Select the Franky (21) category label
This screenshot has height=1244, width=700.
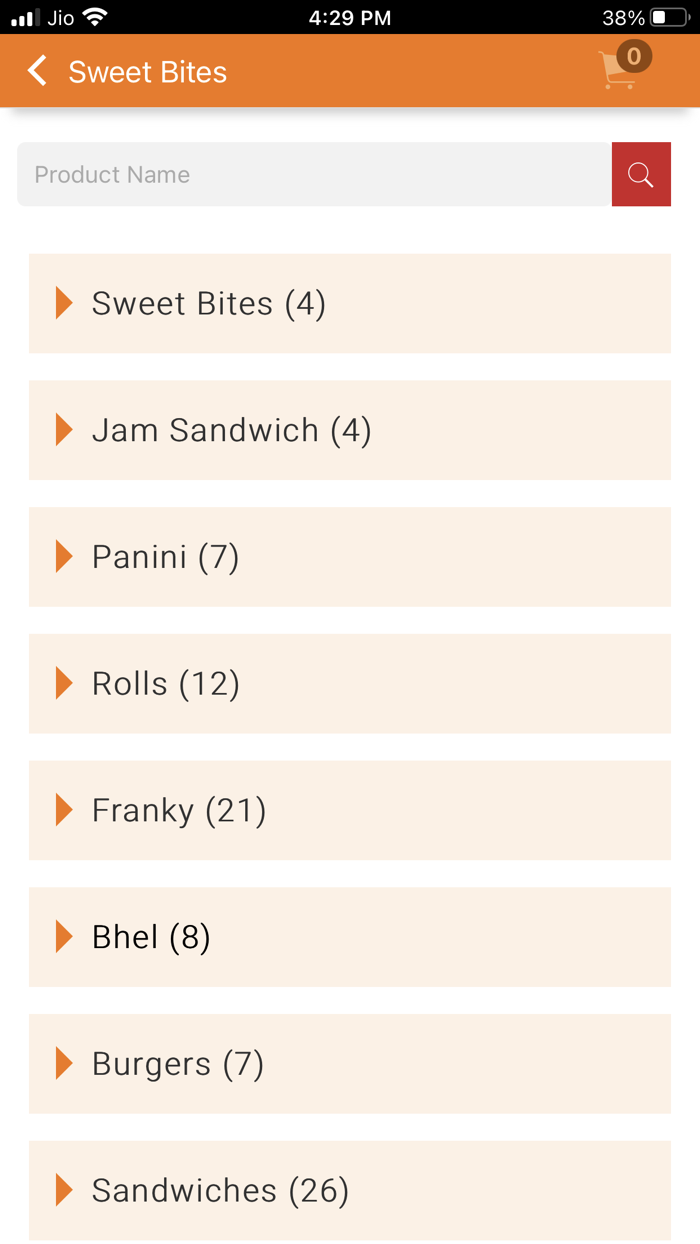tap(179, 810)
